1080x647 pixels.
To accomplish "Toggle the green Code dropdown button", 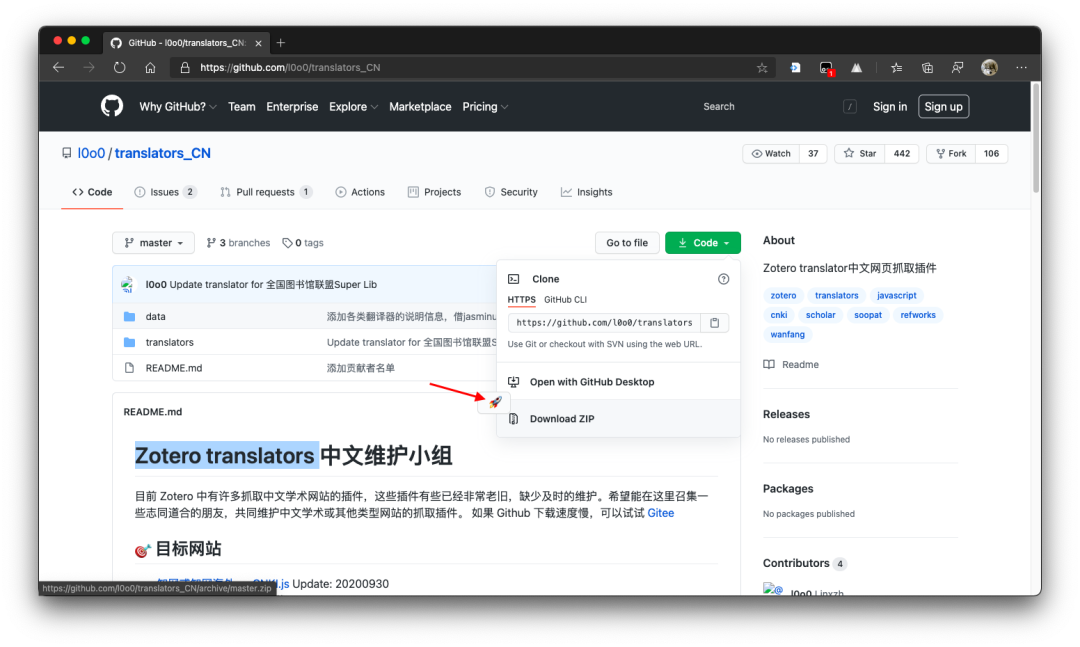I will tap(703, 243).
